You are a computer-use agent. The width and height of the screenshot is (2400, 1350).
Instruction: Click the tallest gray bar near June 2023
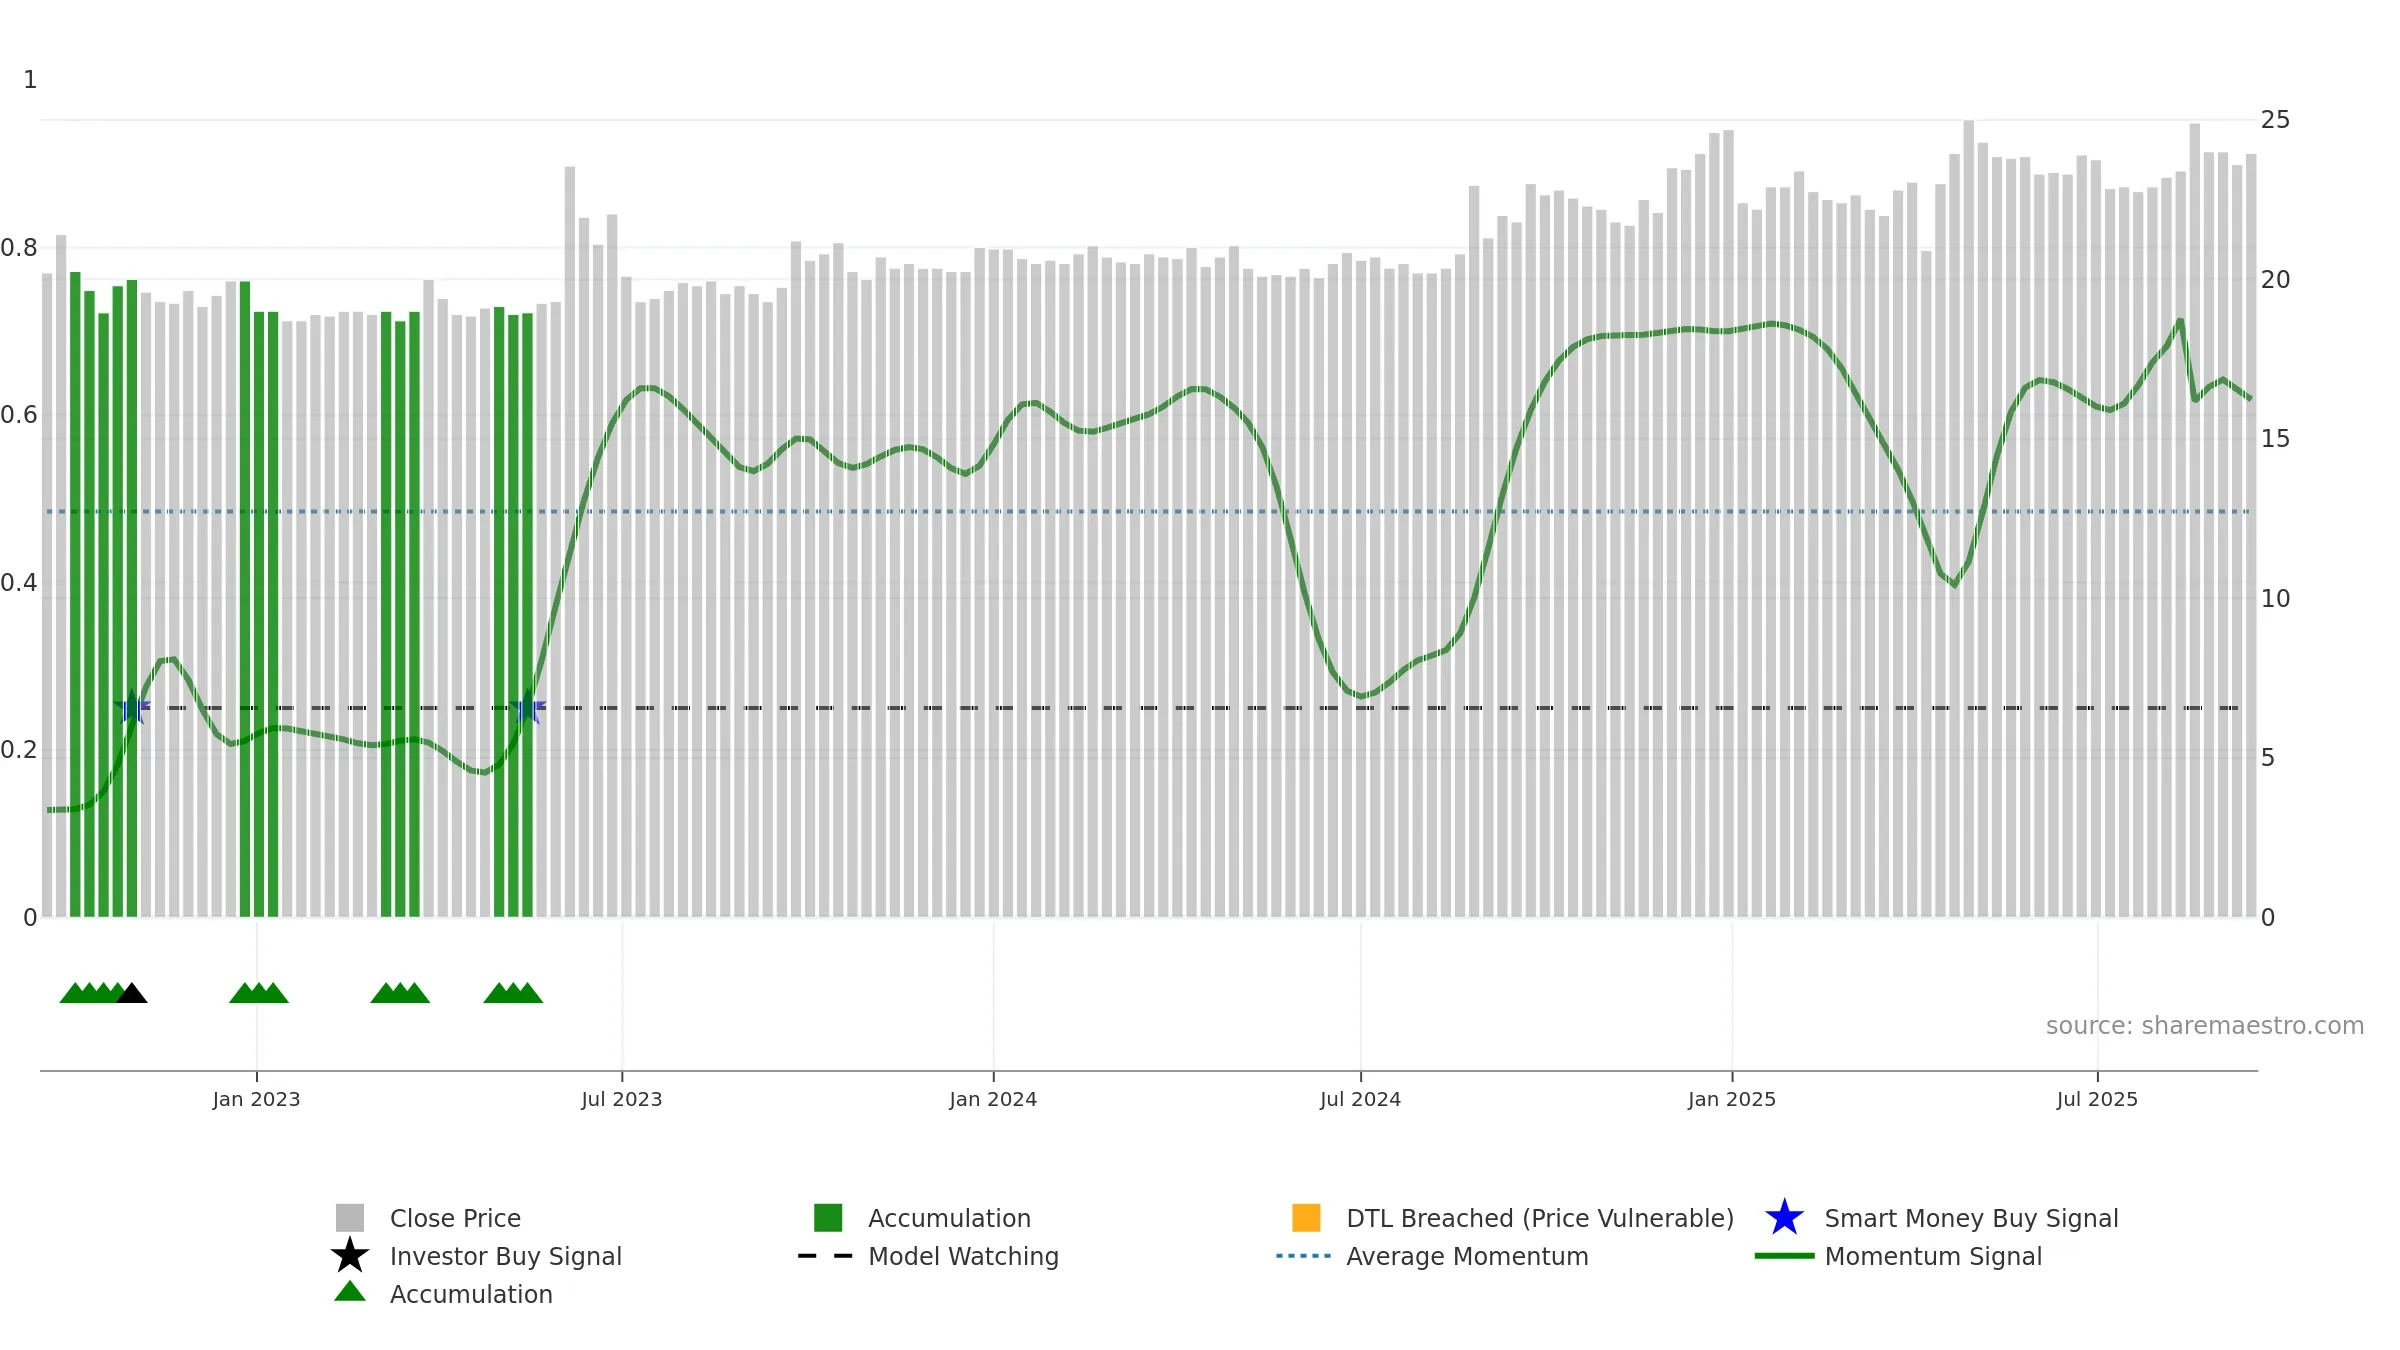[x=570, y=541]
